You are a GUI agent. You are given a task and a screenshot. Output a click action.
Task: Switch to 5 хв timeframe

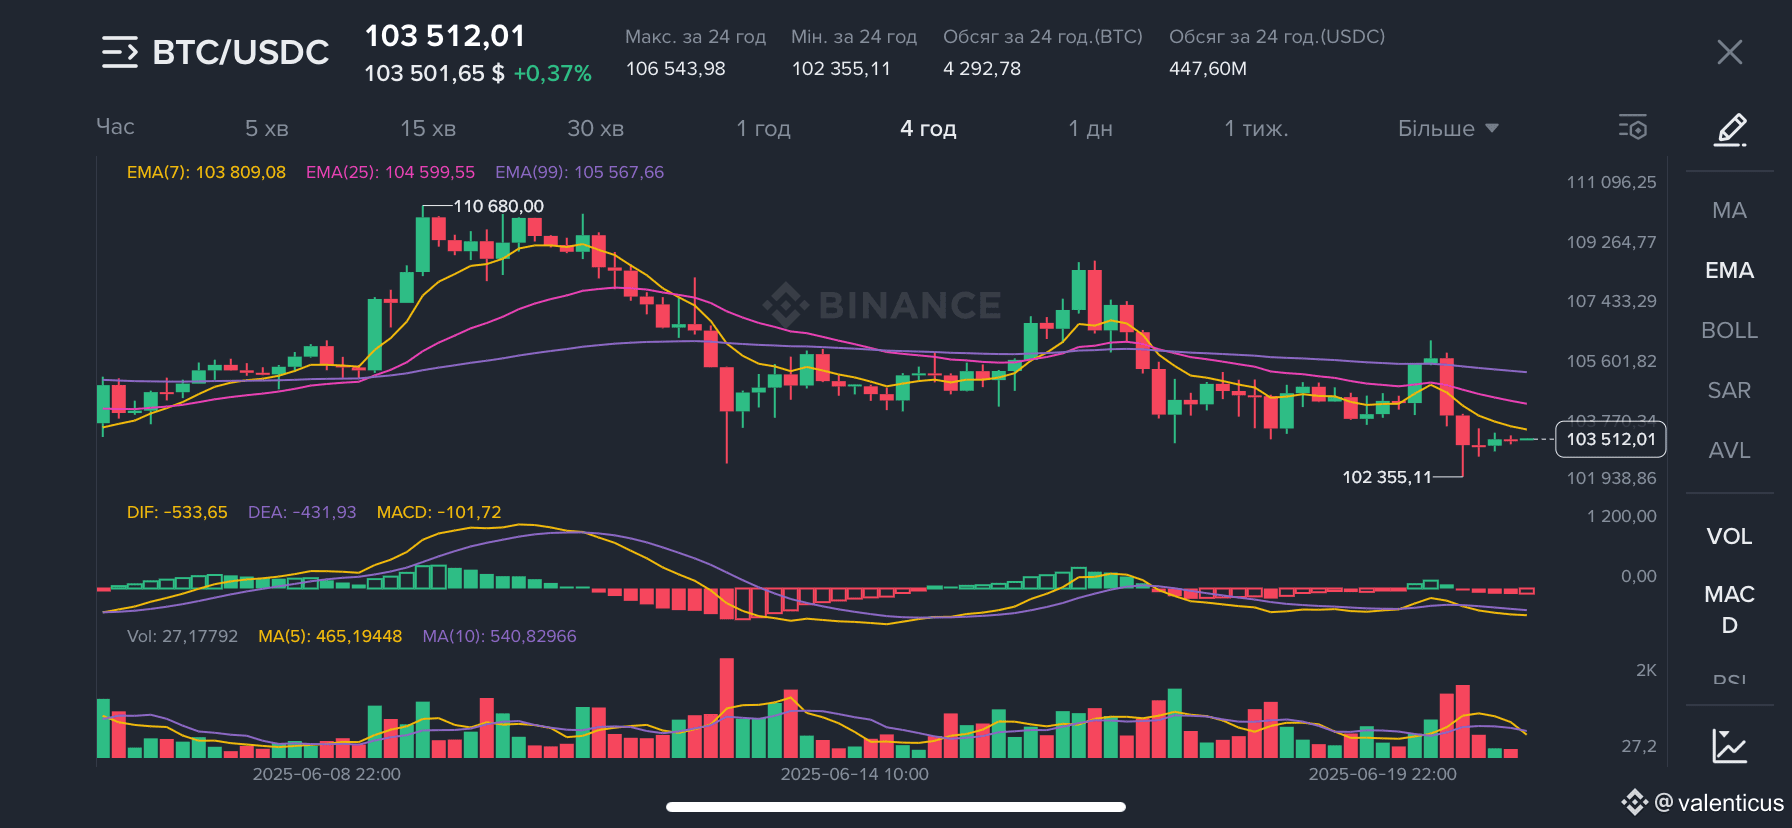(267, 128)
